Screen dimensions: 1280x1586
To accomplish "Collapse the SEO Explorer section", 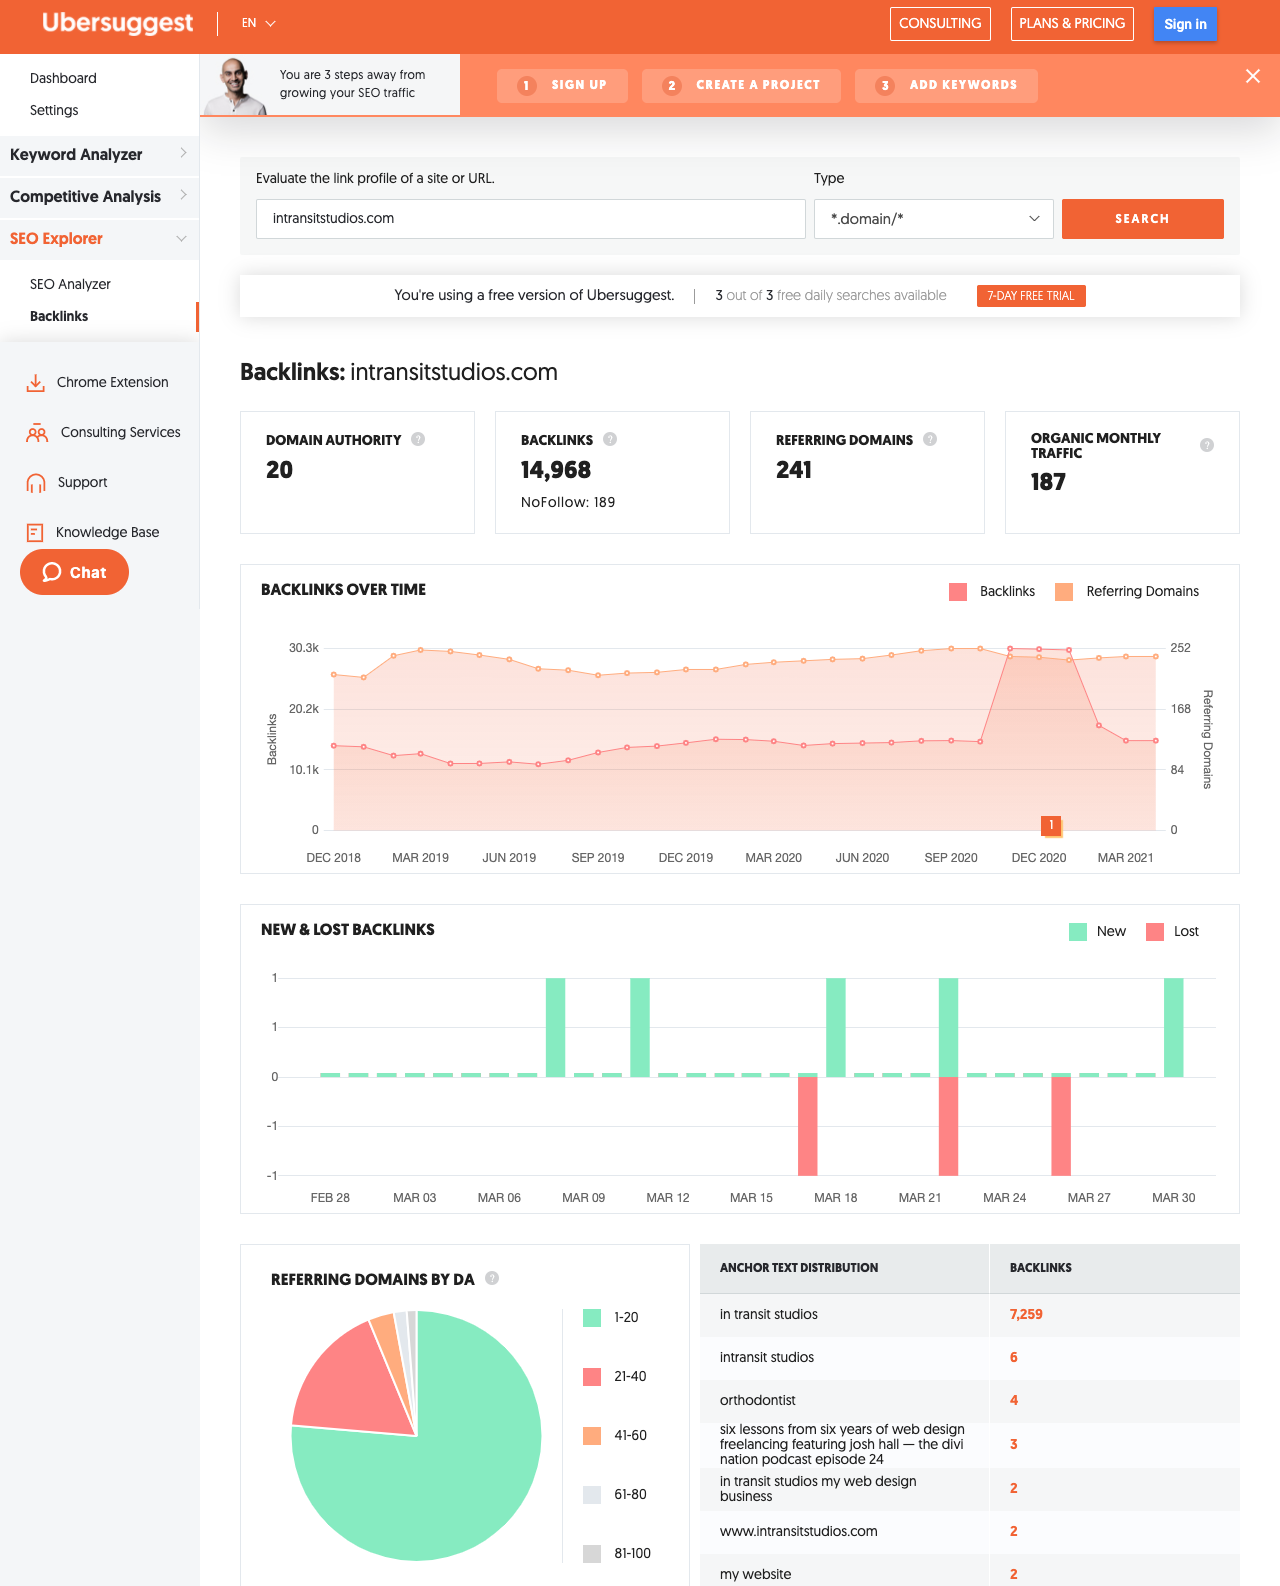I will [x=99, y=238].
